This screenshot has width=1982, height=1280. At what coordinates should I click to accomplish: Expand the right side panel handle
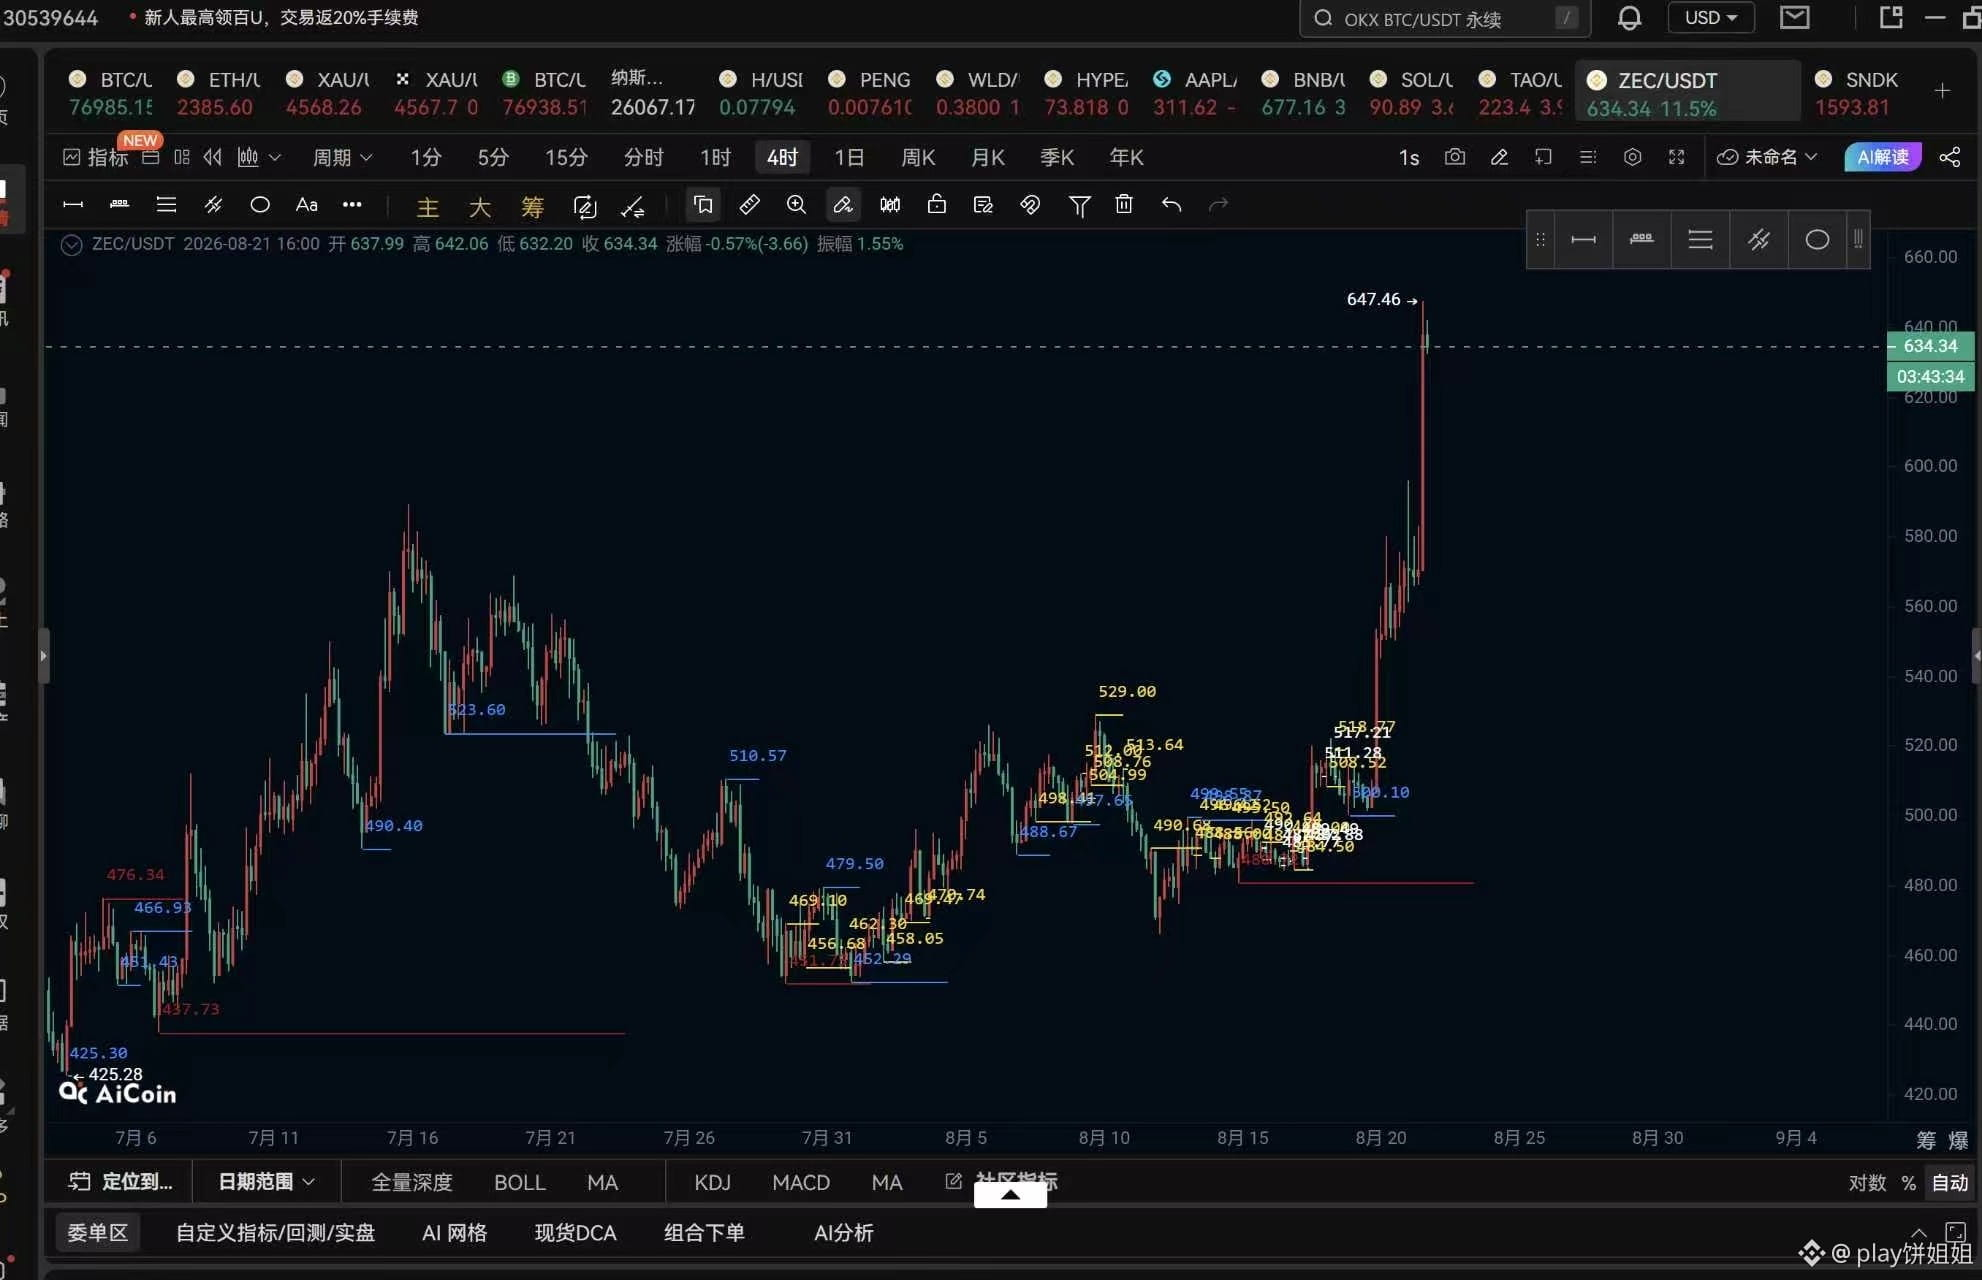tap(1976, 656)
